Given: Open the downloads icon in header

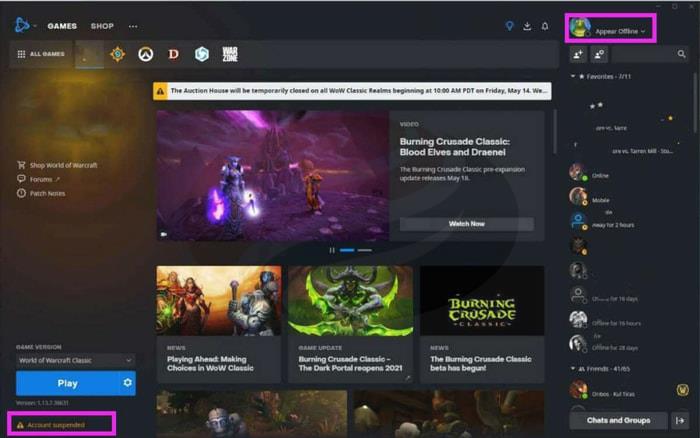Looking at the screenshot, I should click(x=527, y=26).
